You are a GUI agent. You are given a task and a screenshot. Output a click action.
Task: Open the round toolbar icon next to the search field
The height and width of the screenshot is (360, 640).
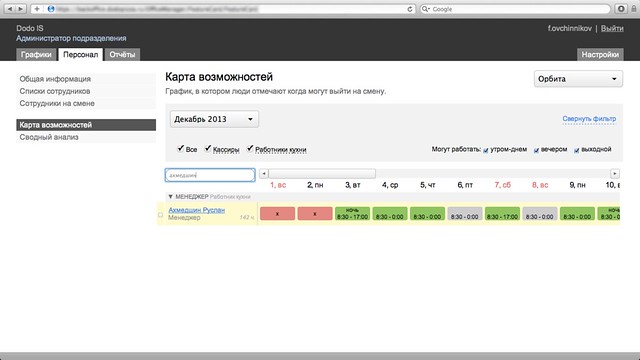point(621,9)
